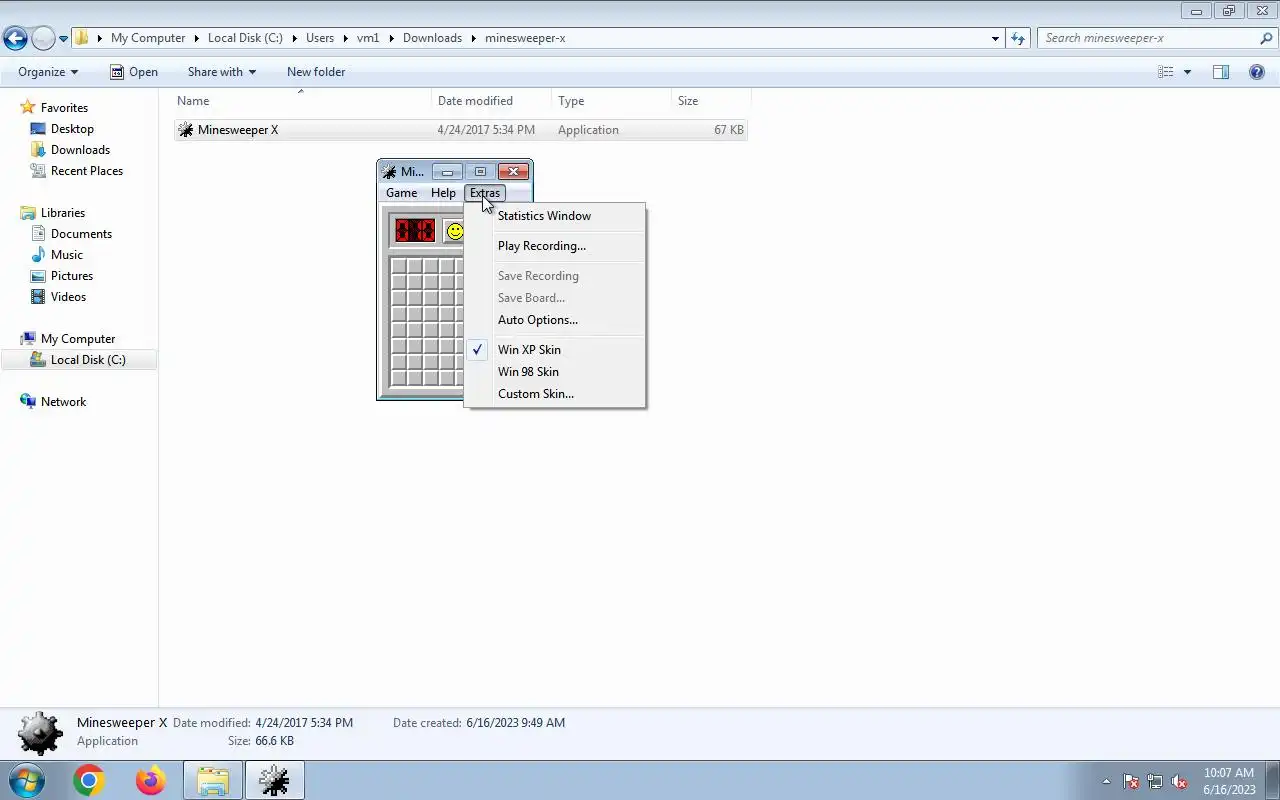Select Recent Places in sidebar
Image resolution: width=1280 pixels, height=800 pixels.
(87, 171)
